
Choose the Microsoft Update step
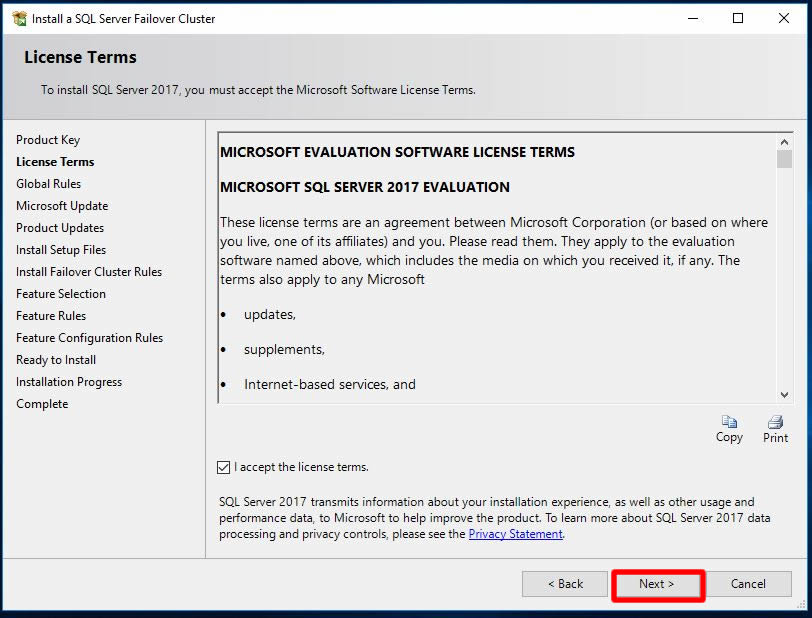click(62, 206)
